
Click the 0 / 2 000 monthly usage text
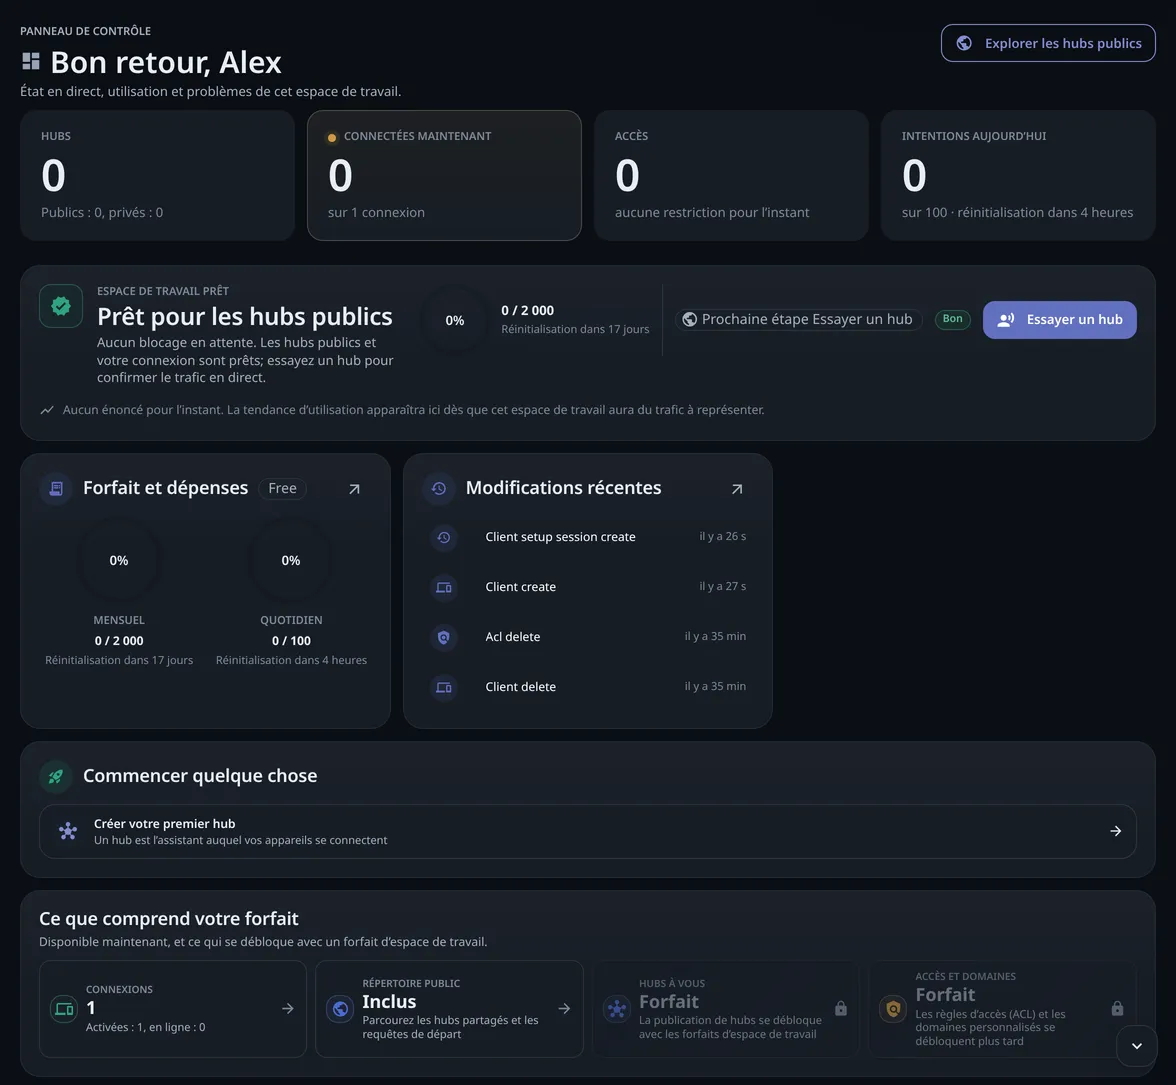pyautogui.click(x=118, y=641)
